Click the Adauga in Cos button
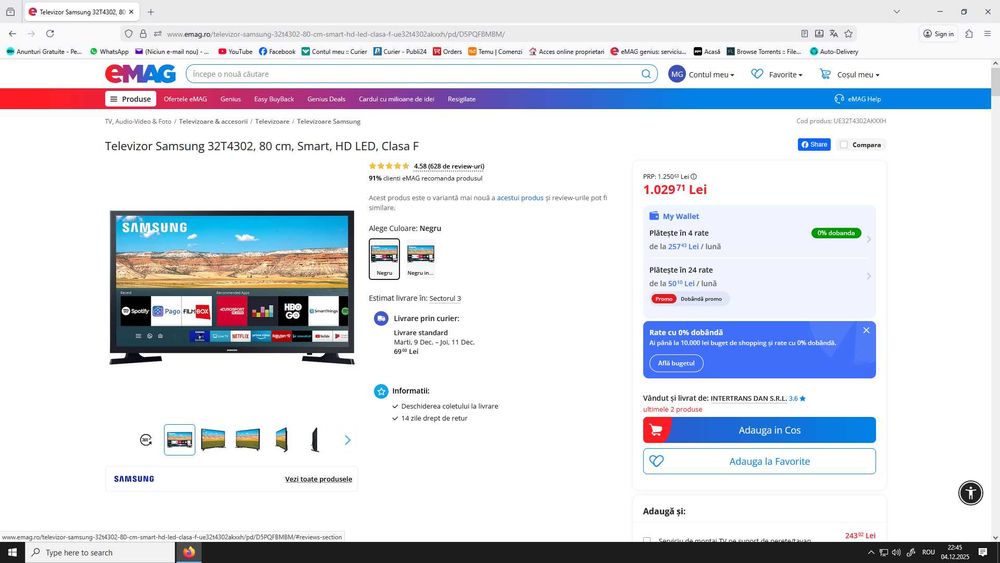The height and width of the screenshot is (563, 1000). (x=759, y=430)
